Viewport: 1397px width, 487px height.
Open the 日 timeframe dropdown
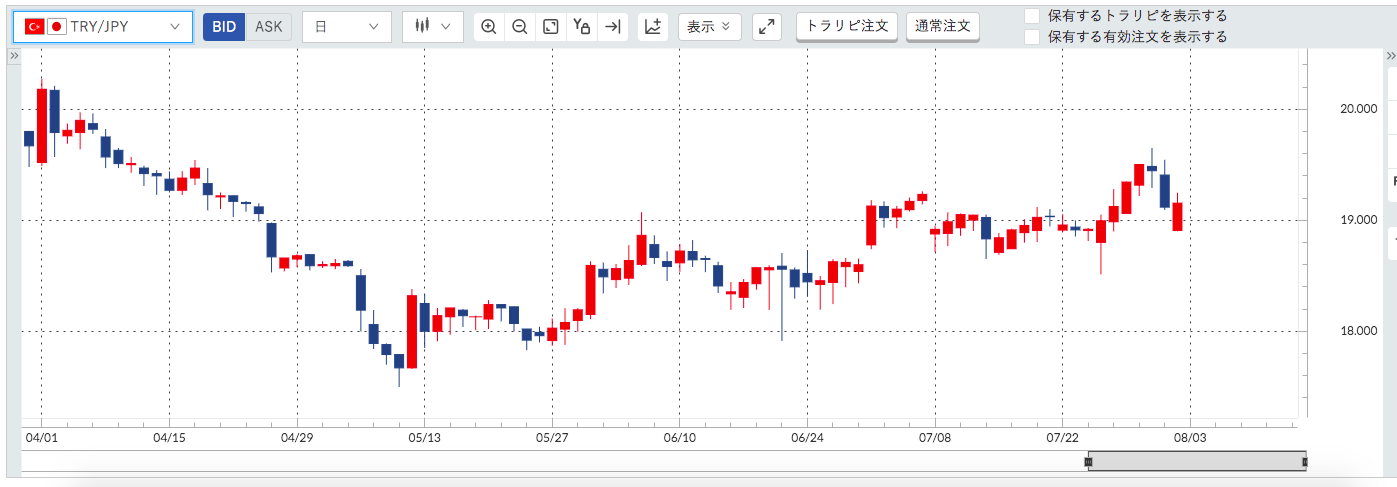(346, 27)
